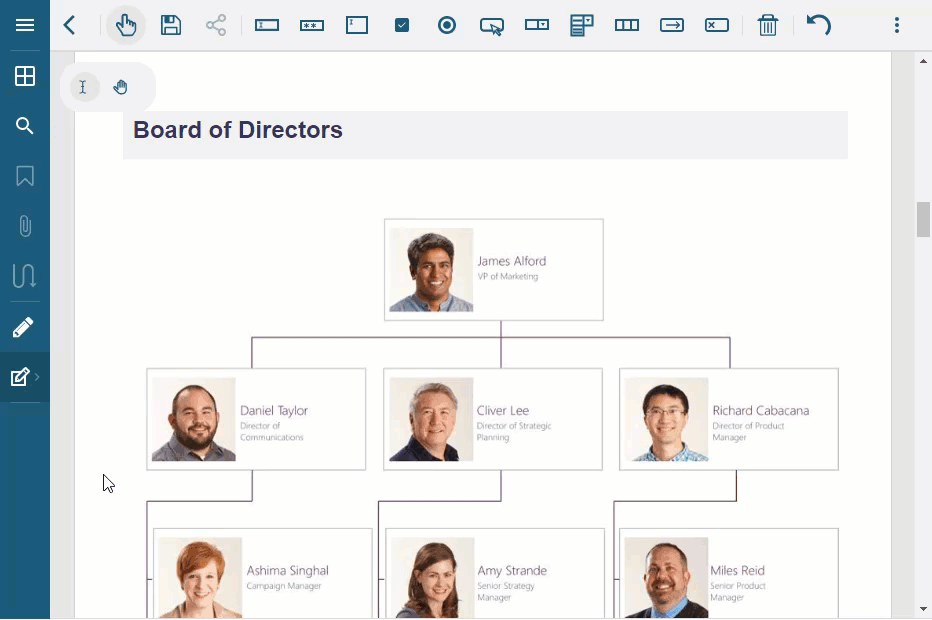932x620 pixels.
Task: Add a submit form button
Action: pyautogui.click(x=672, y=25)
